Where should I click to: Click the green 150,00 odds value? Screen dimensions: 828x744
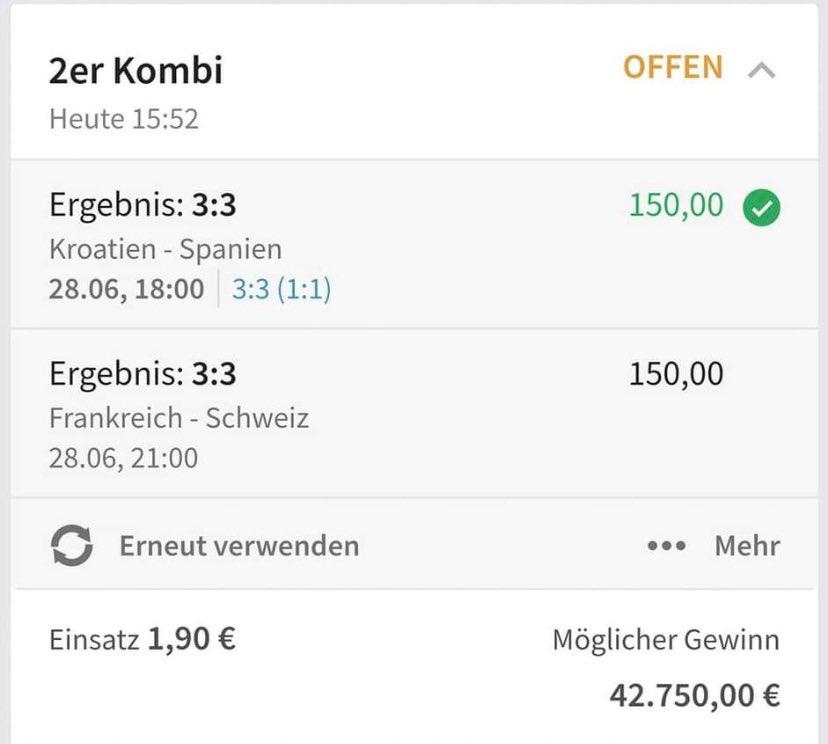pyautogui.click(x=676, y=205)
